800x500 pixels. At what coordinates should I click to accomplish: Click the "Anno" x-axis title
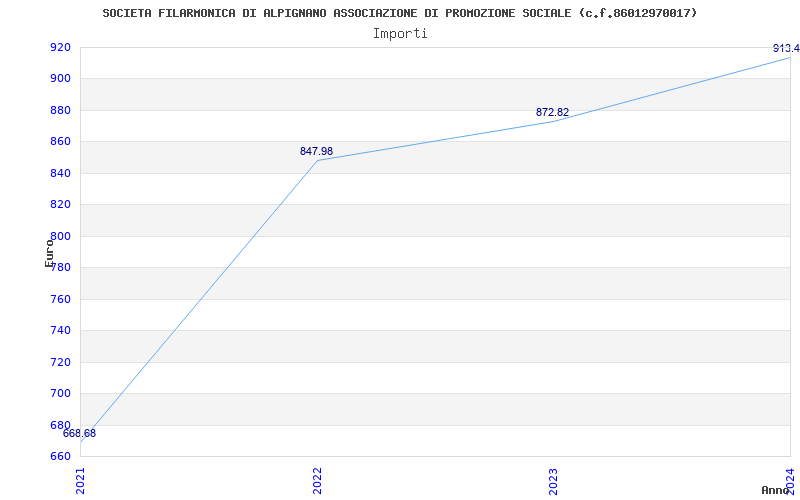pos(776,490)
